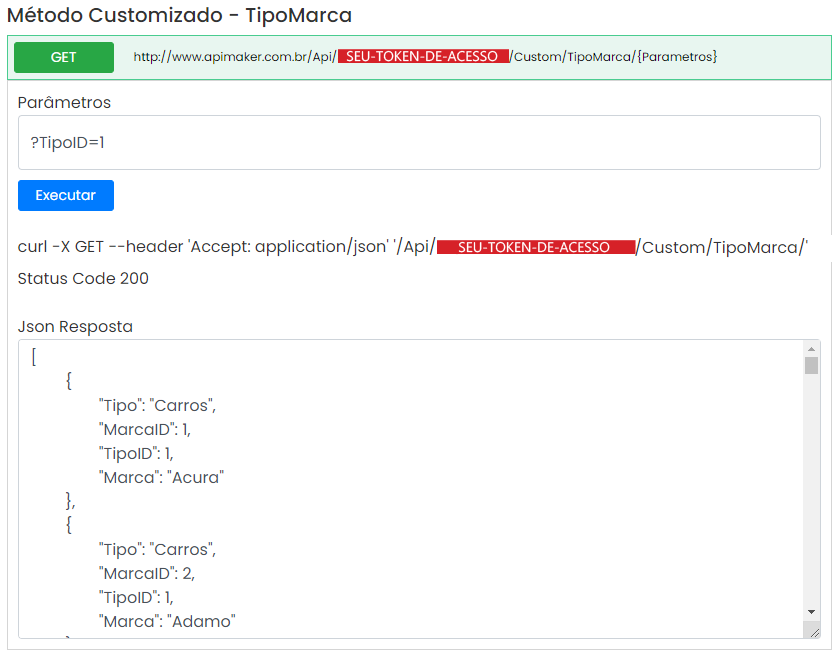Screen dimensions: 838x655
Task: Click the http://www.apimaker.com.br/Api/ URL text
Action: click(x=234, y=57)
